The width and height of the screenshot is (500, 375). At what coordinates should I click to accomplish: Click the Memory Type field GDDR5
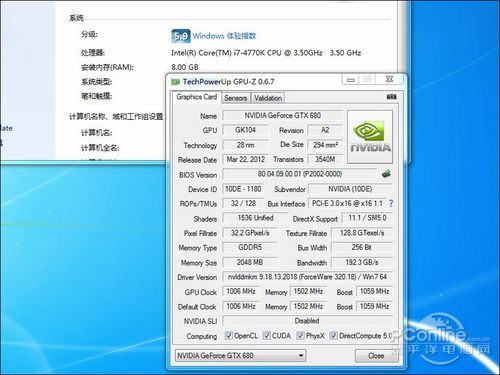(250, 247)
